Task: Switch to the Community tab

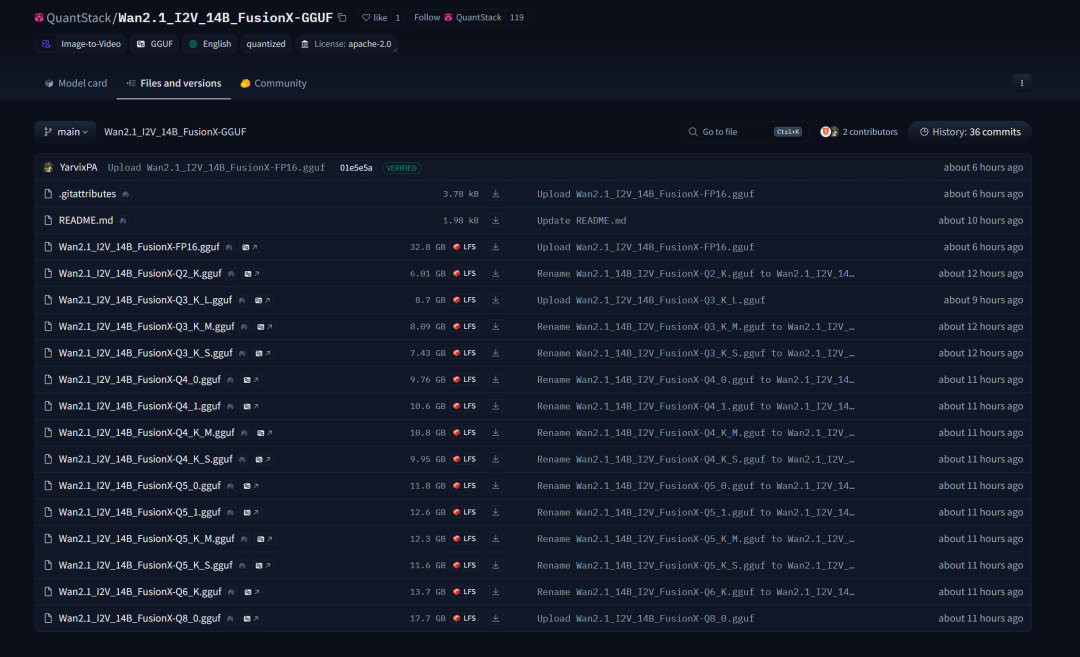Action: [x=273, y=83]
